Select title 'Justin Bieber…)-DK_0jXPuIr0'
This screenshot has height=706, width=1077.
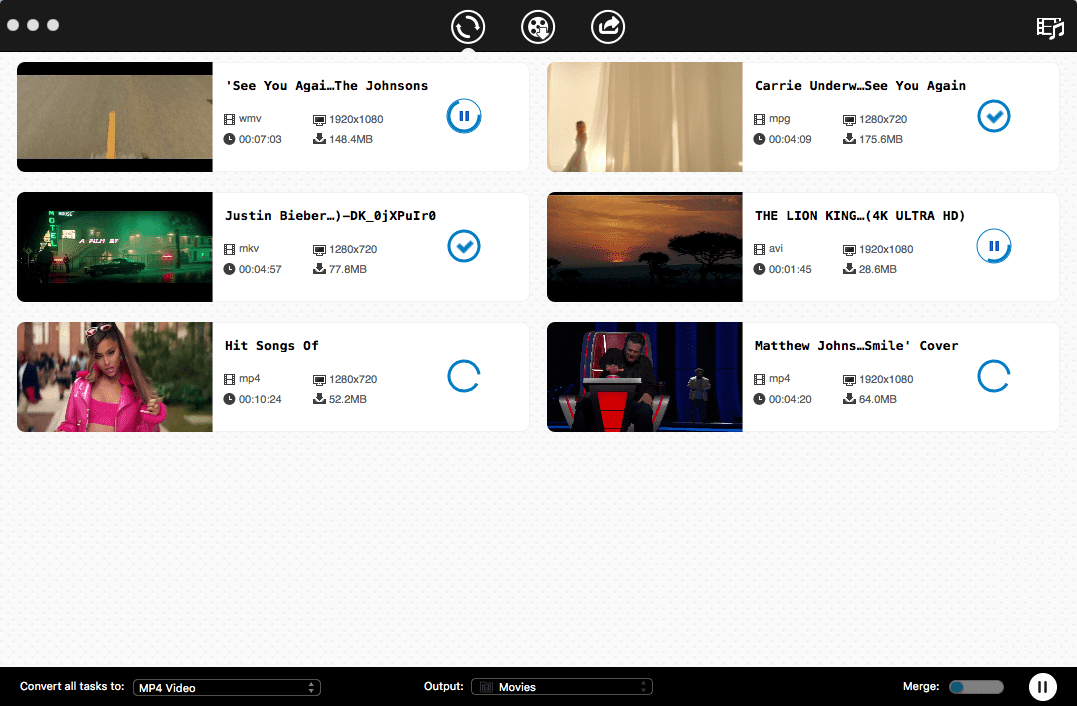click(x=330, y=216)
